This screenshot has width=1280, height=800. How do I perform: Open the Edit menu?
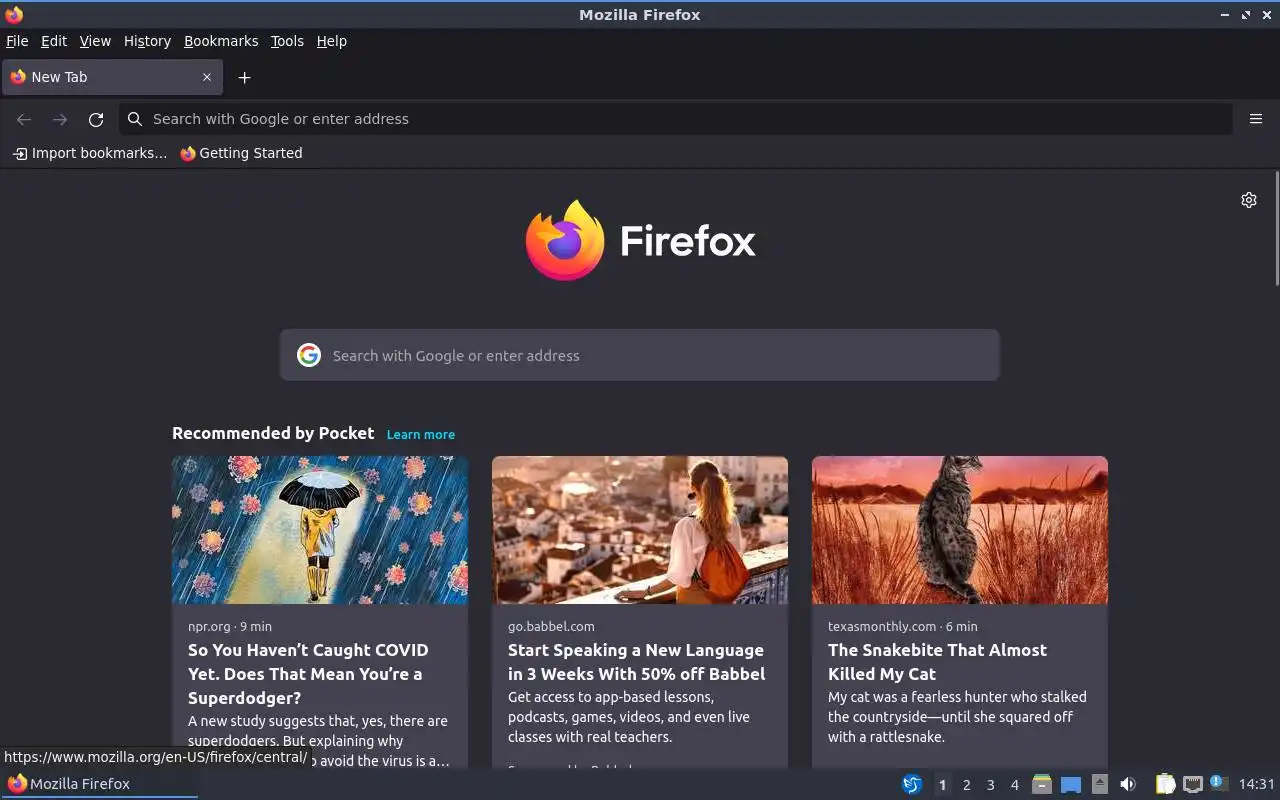[x=54, y=41]
